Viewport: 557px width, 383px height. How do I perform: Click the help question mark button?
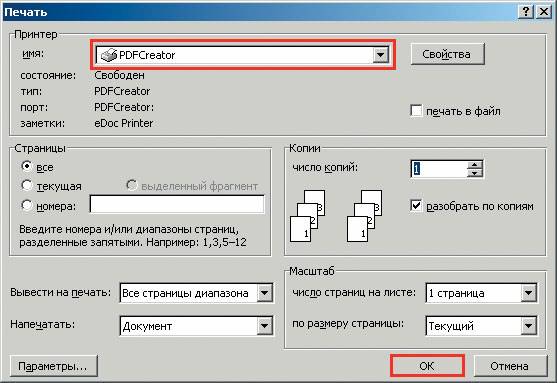click(526, 12)
